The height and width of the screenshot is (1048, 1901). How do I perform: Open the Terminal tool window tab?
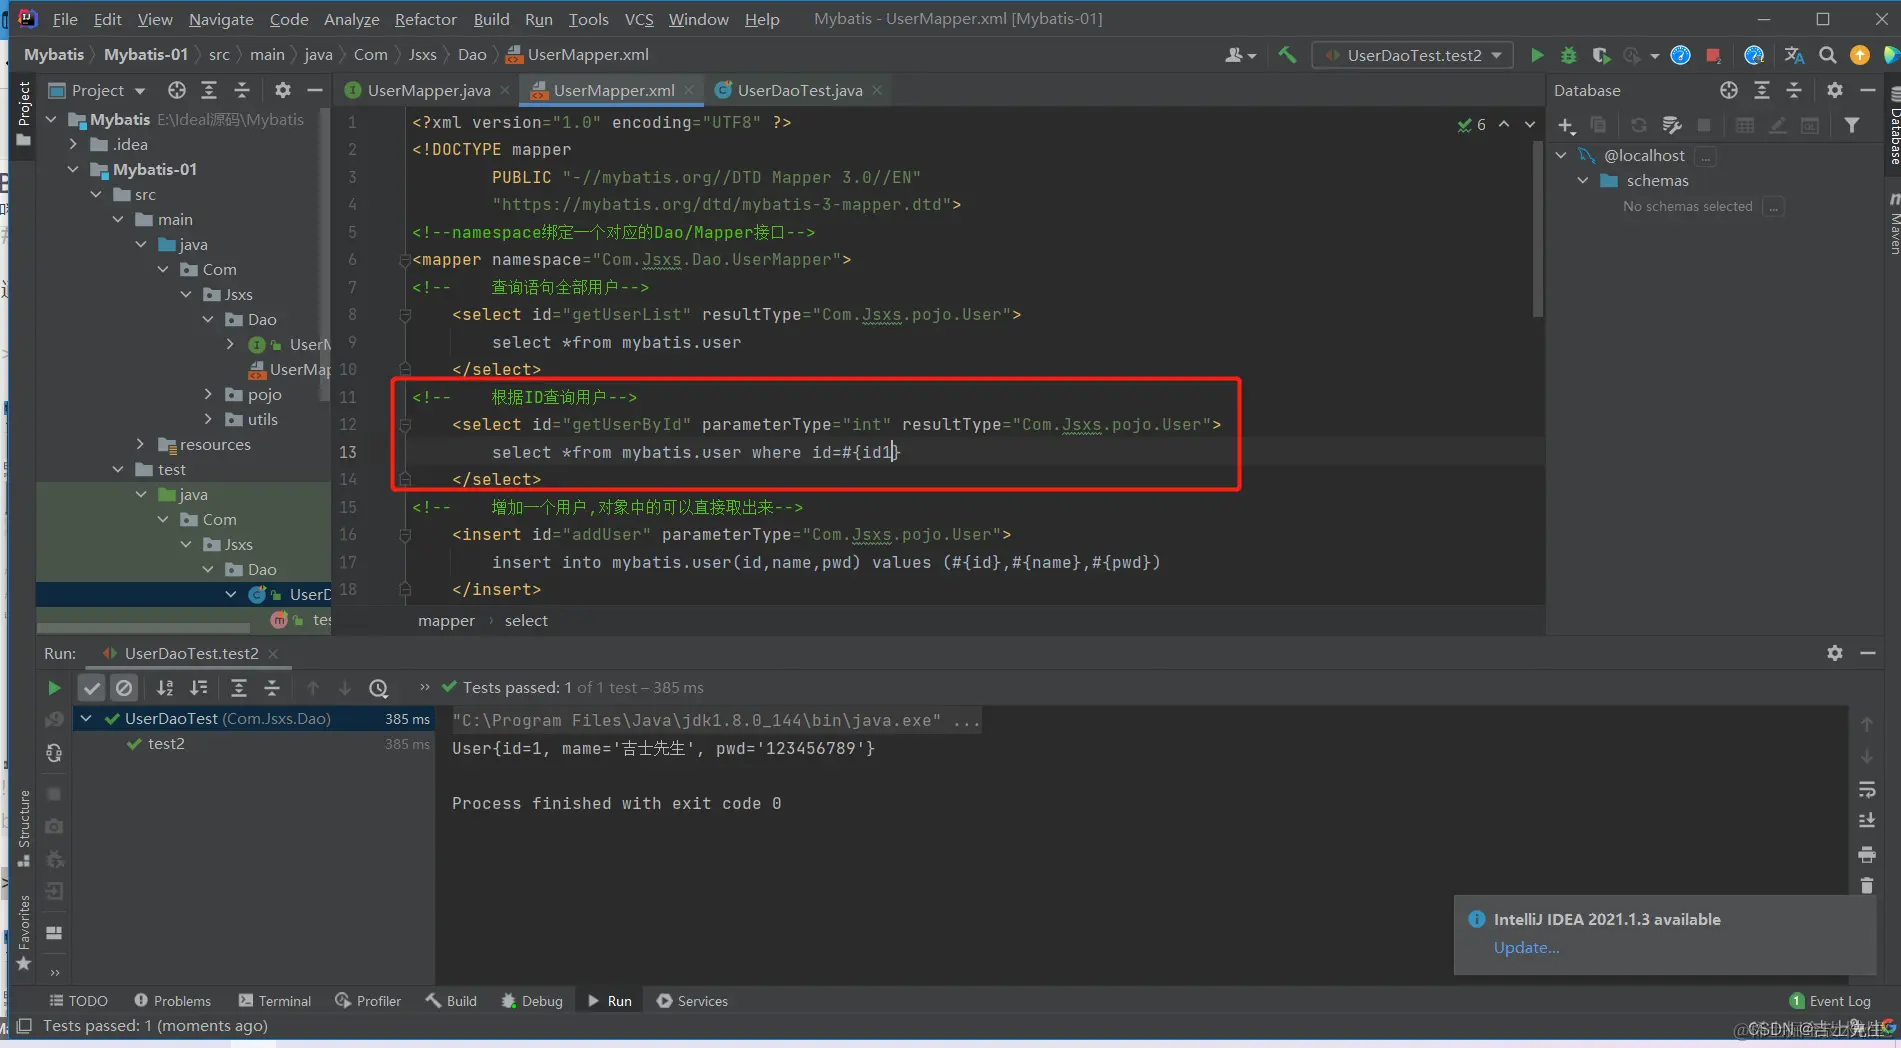pyautogui.click(x=275, y=1001)
